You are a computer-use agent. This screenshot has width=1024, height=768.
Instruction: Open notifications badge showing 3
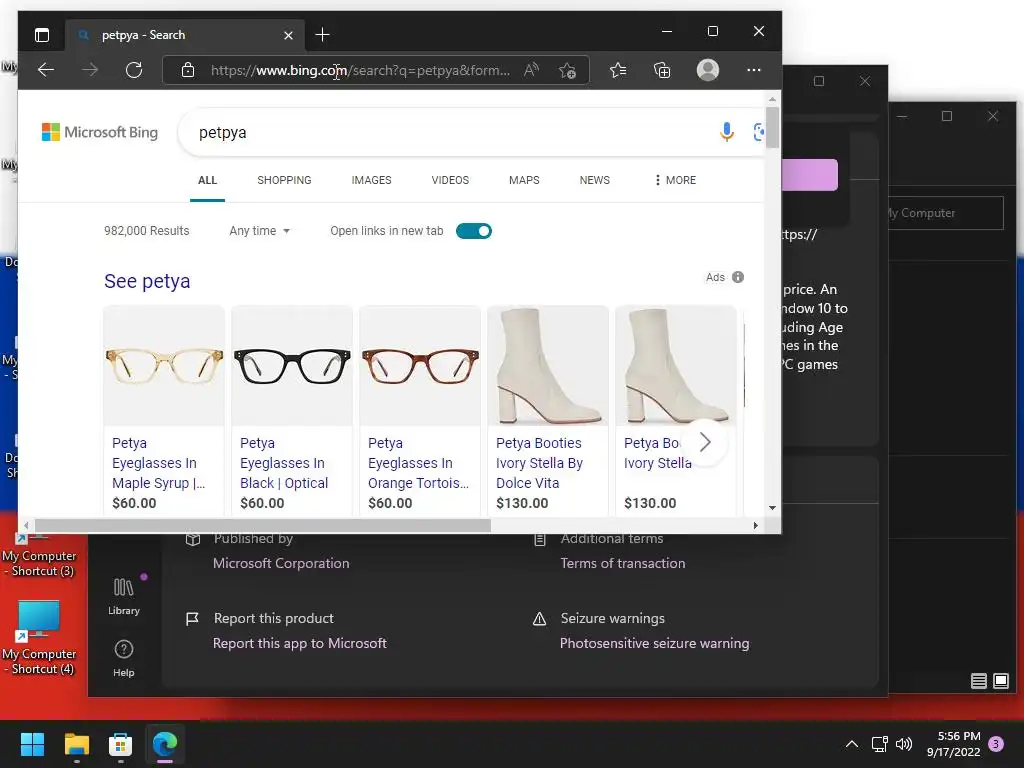point(996,744)
